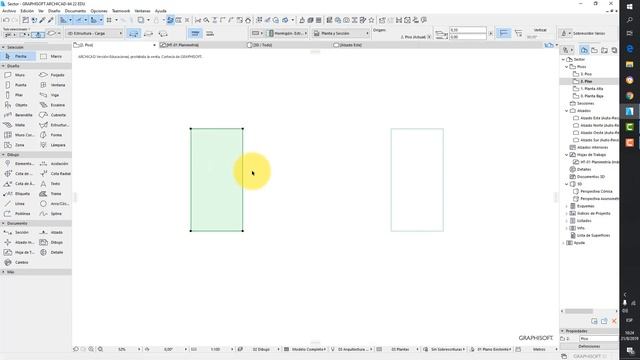Select the Cambio tool
This screenshot has height=360, width=640.
[x=18, y=262]
